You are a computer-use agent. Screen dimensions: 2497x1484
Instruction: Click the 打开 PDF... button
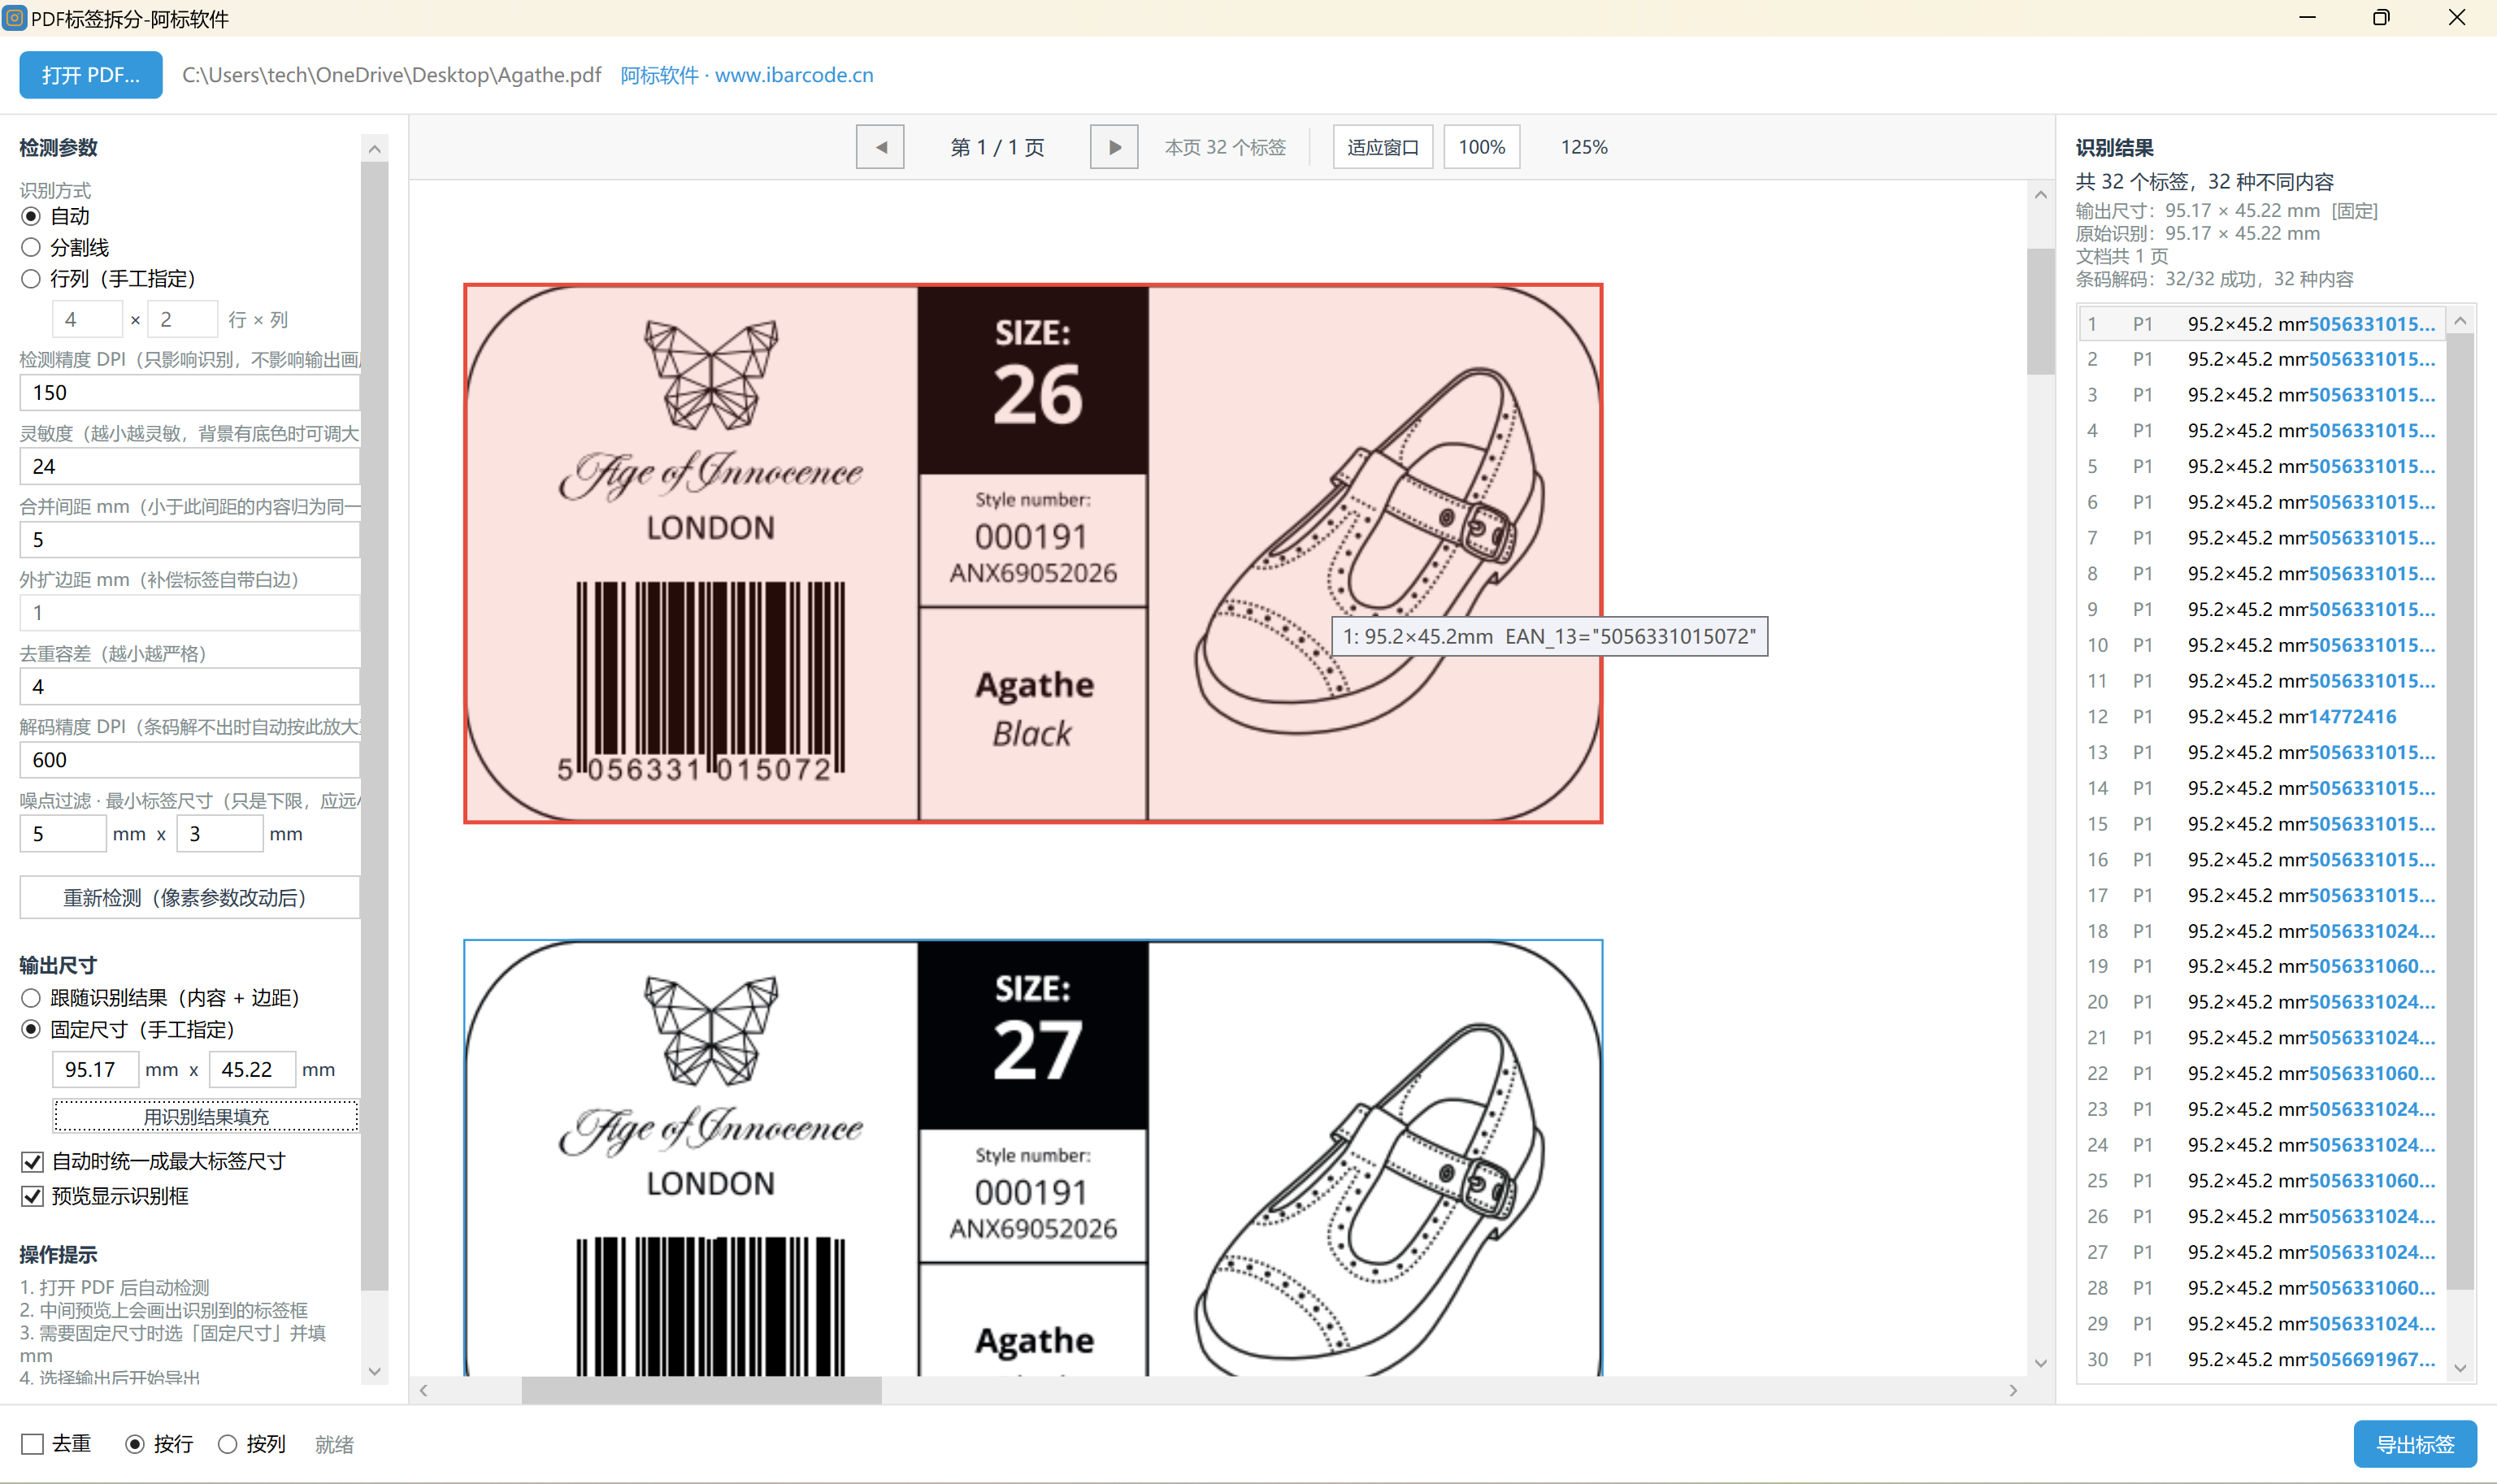91,75
